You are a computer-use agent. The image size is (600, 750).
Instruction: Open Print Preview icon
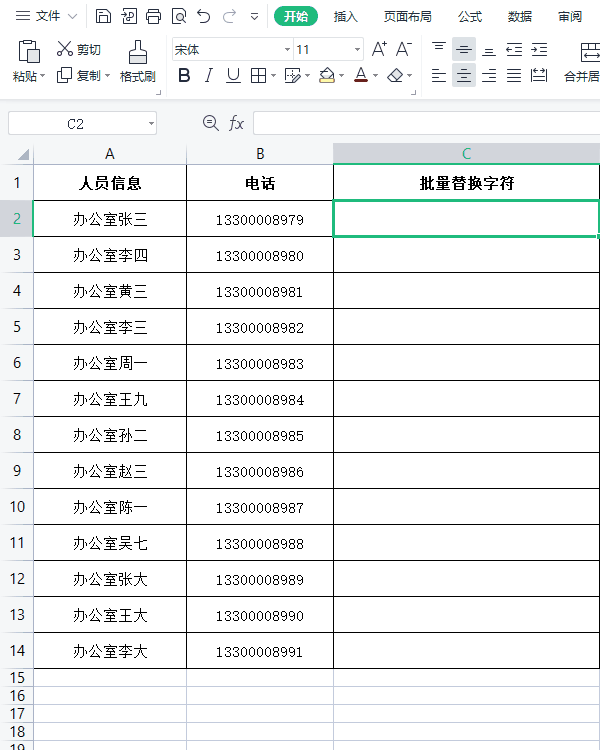tap(179, 16)
